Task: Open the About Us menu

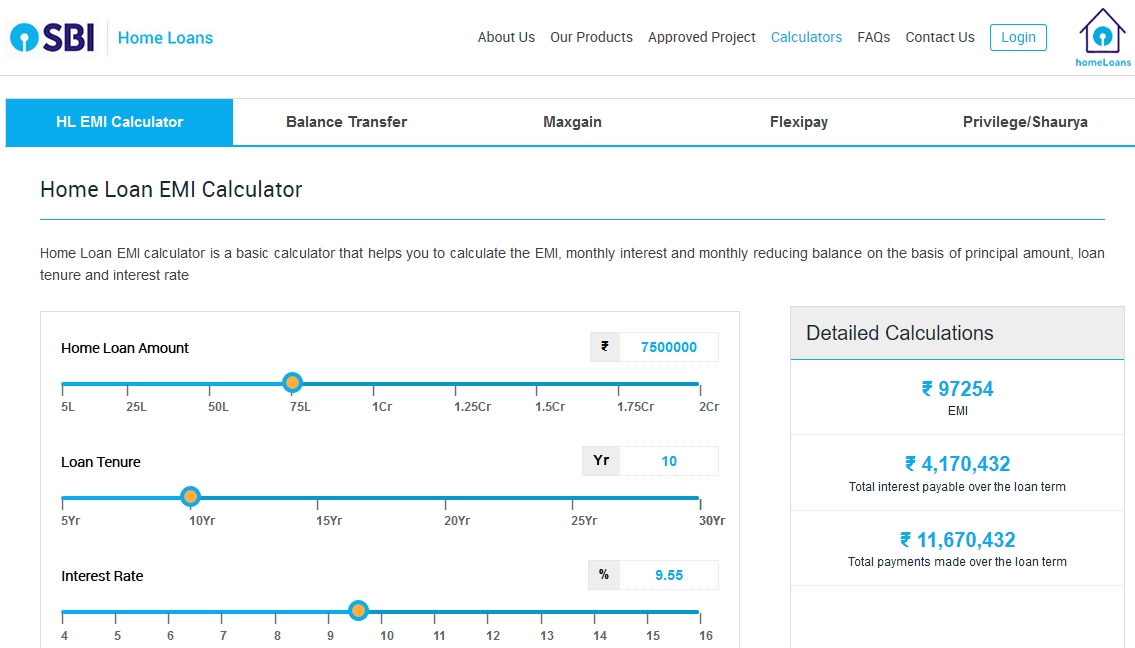Action: (506, 37)
